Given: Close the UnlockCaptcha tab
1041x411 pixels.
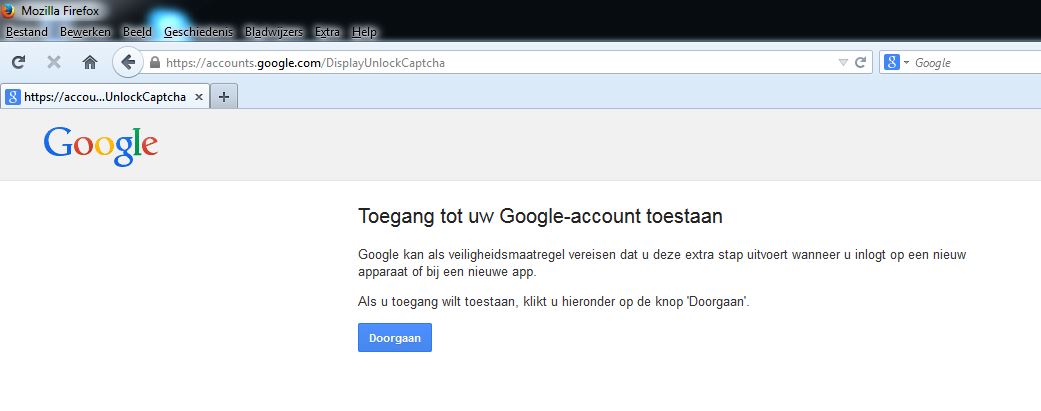Looking at the screenshot, I should 199,97.
